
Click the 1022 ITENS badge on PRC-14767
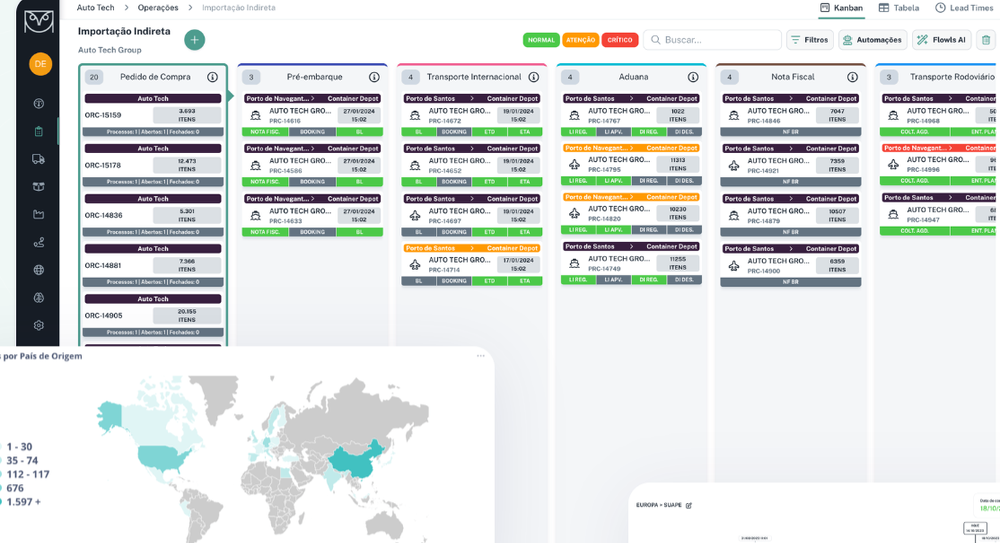(678, 115)
